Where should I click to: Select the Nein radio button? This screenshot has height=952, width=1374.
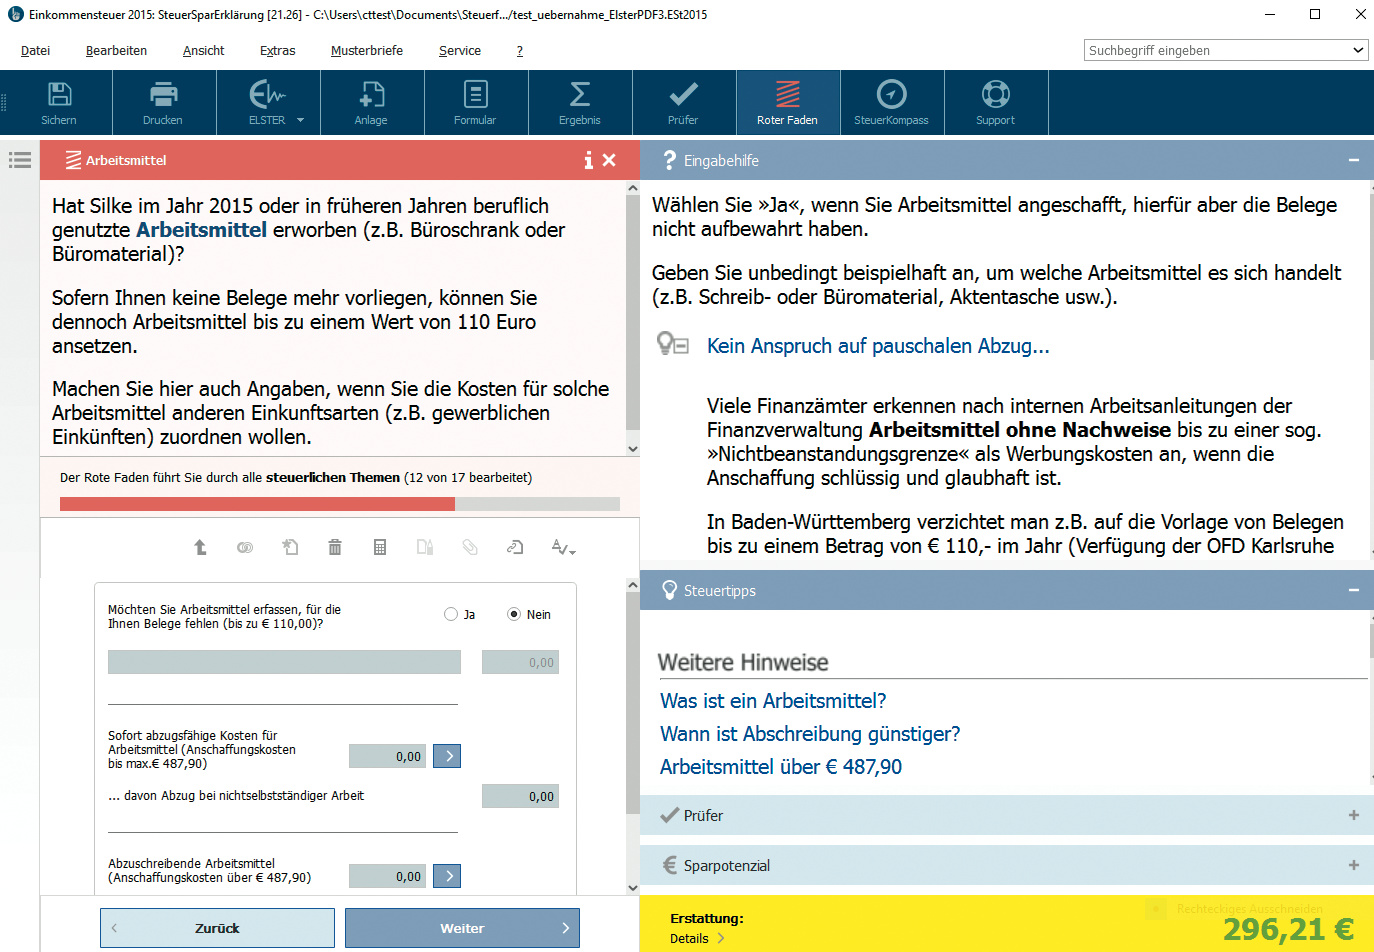514,614
